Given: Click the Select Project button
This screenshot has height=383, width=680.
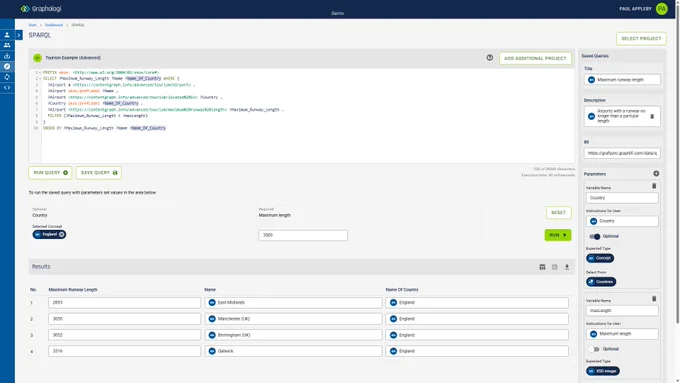Looking at the screenshot, I should coord(641,39).
